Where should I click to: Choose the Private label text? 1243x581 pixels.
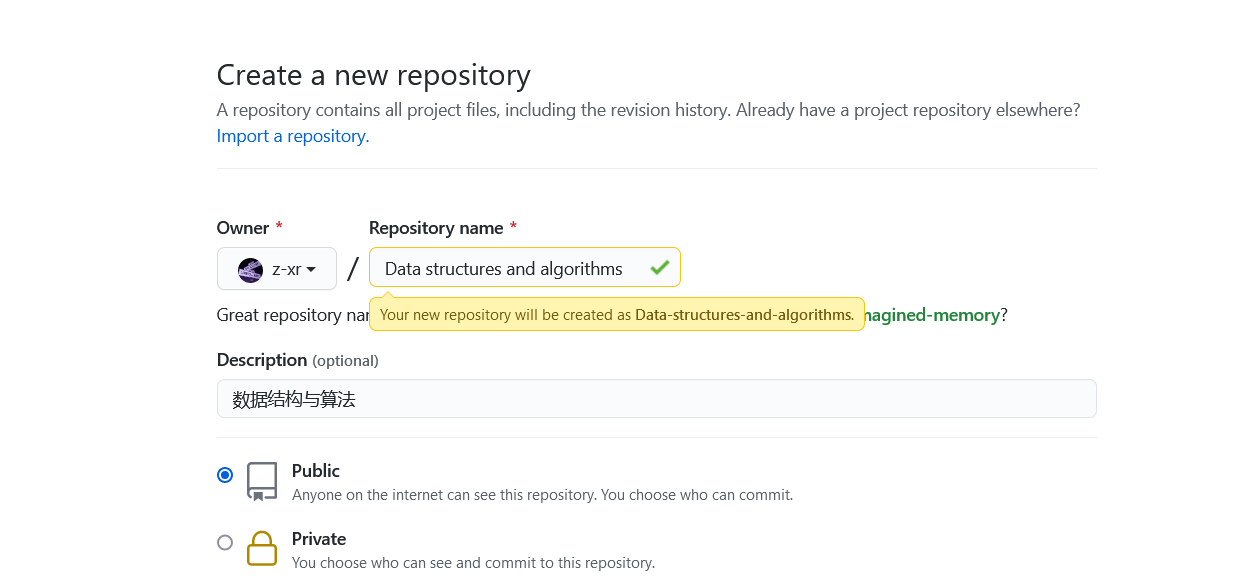[x=319, y=539]
